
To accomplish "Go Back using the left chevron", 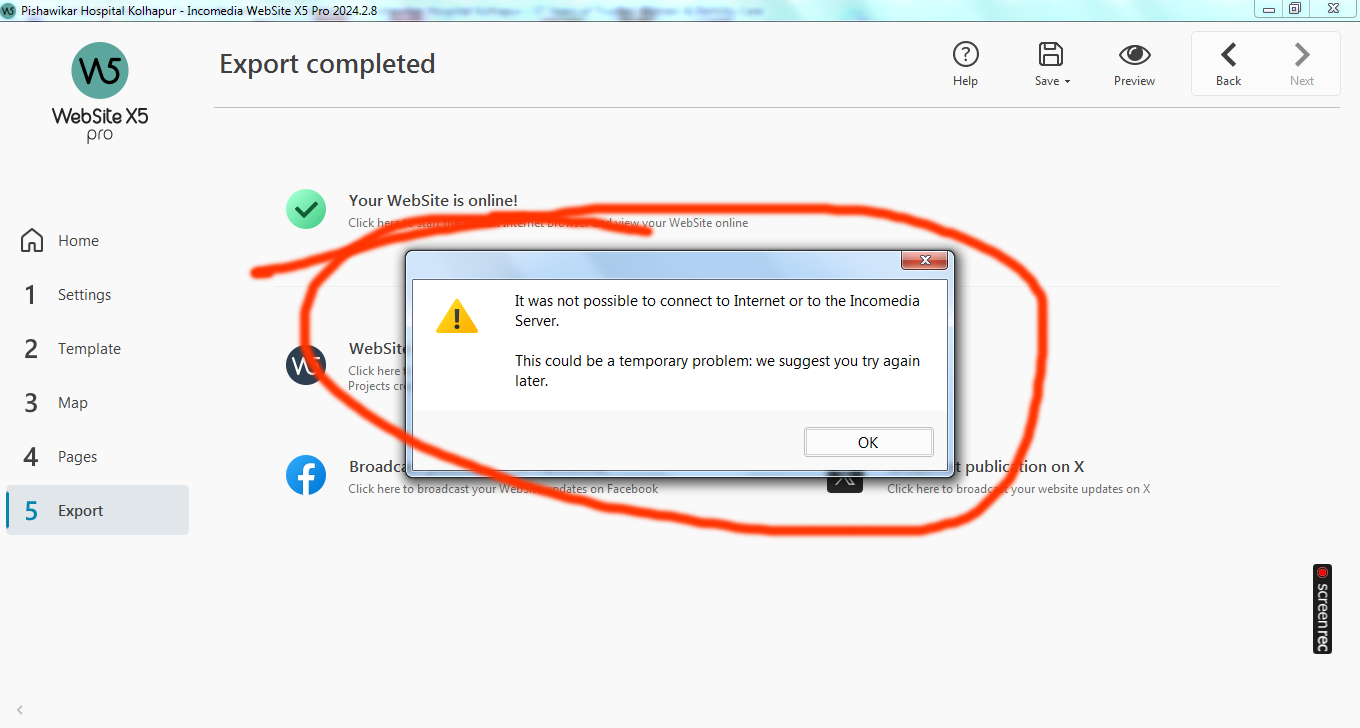I will pyautogui.click(x=1228, y=54).
